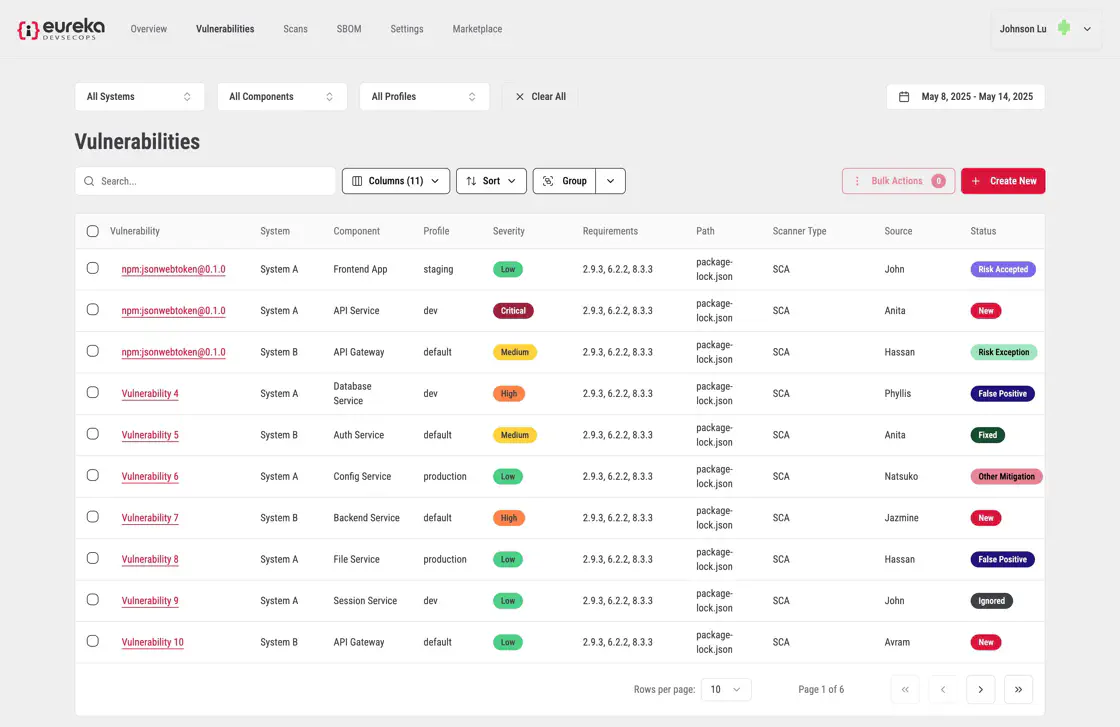This screenshot has height=727, width=1120.
Task: Open the Scans navigation tab
Action: click(295, 29)
